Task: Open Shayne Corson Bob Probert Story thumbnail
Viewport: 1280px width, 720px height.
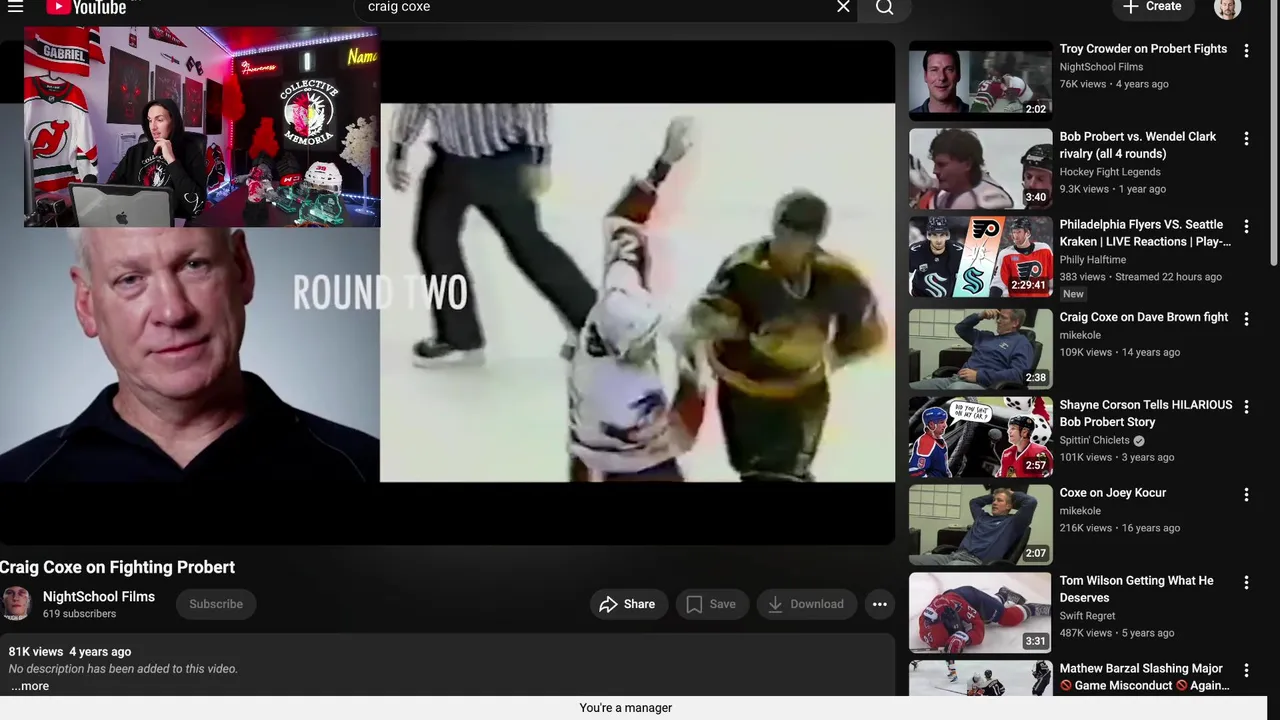Action: [x=980, y=436]
